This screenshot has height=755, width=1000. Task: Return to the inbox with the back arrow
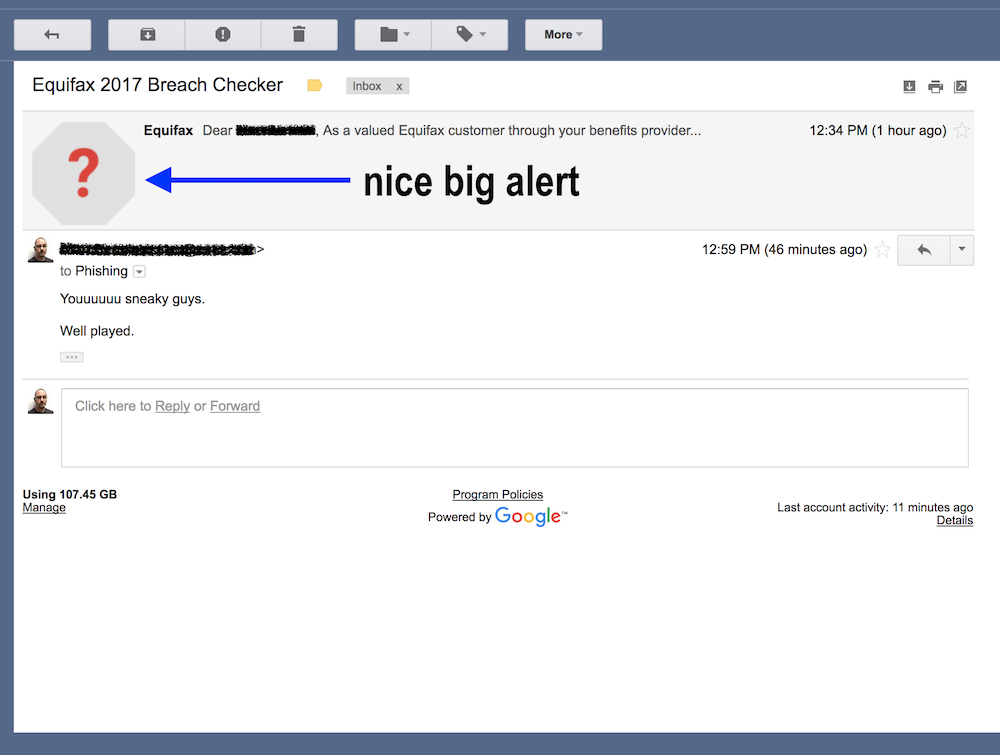tap(52, 34)
